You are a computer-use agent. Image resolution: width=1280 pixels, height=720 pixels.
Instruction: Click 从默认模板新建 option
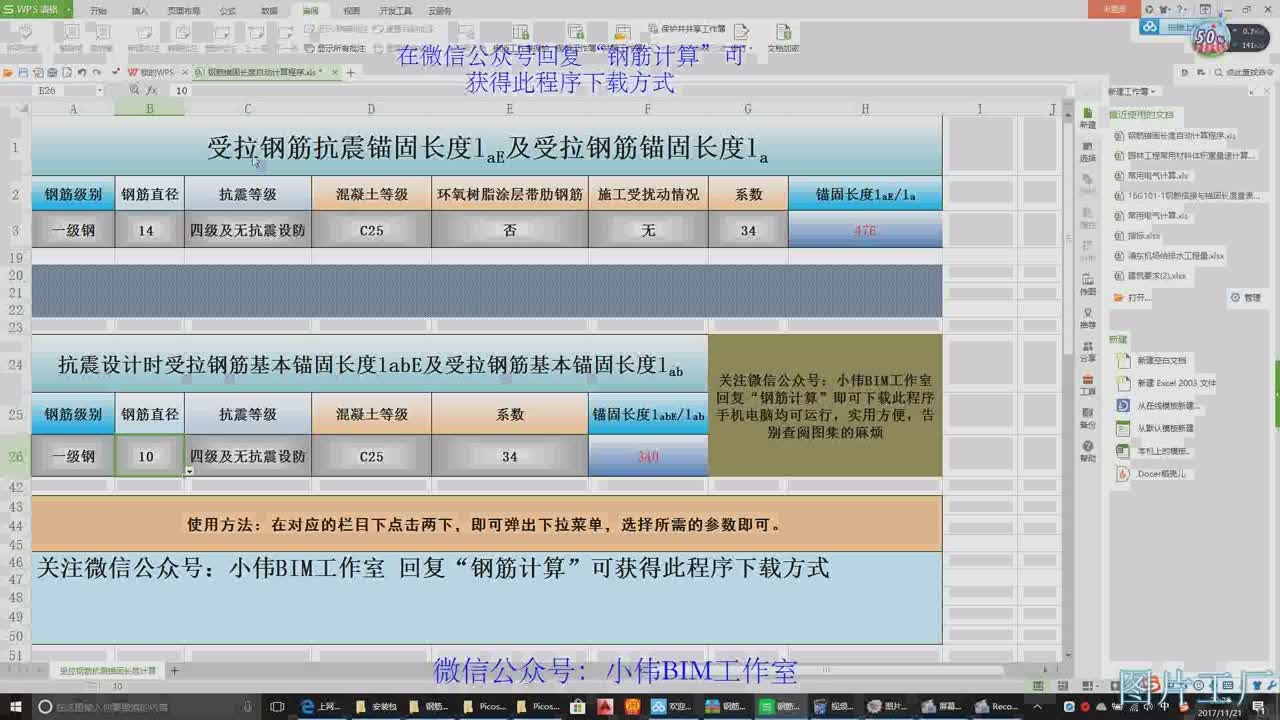(x=1154, y=428)
